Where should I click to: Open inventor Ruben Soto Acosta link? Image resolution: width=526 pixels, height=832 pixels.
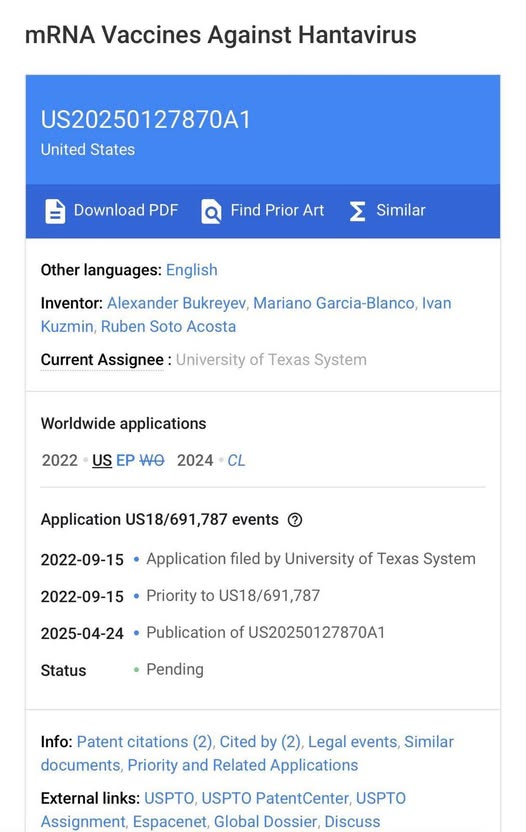168,326
